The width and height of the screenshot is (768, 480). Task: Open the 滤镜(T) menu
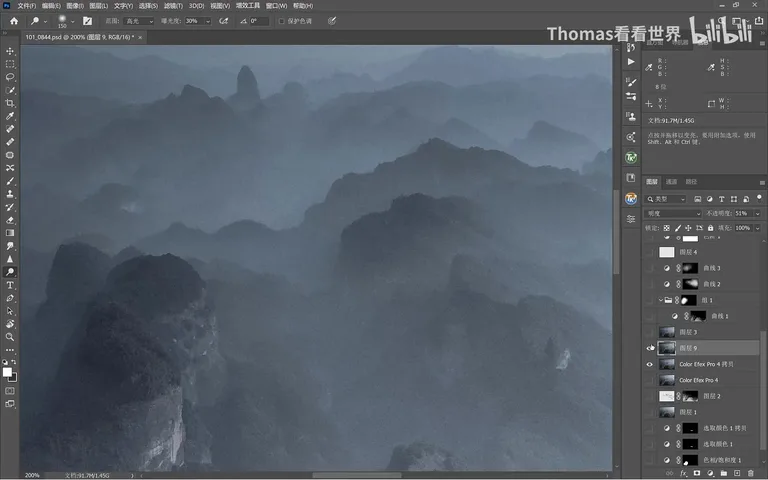click(173, 6)
